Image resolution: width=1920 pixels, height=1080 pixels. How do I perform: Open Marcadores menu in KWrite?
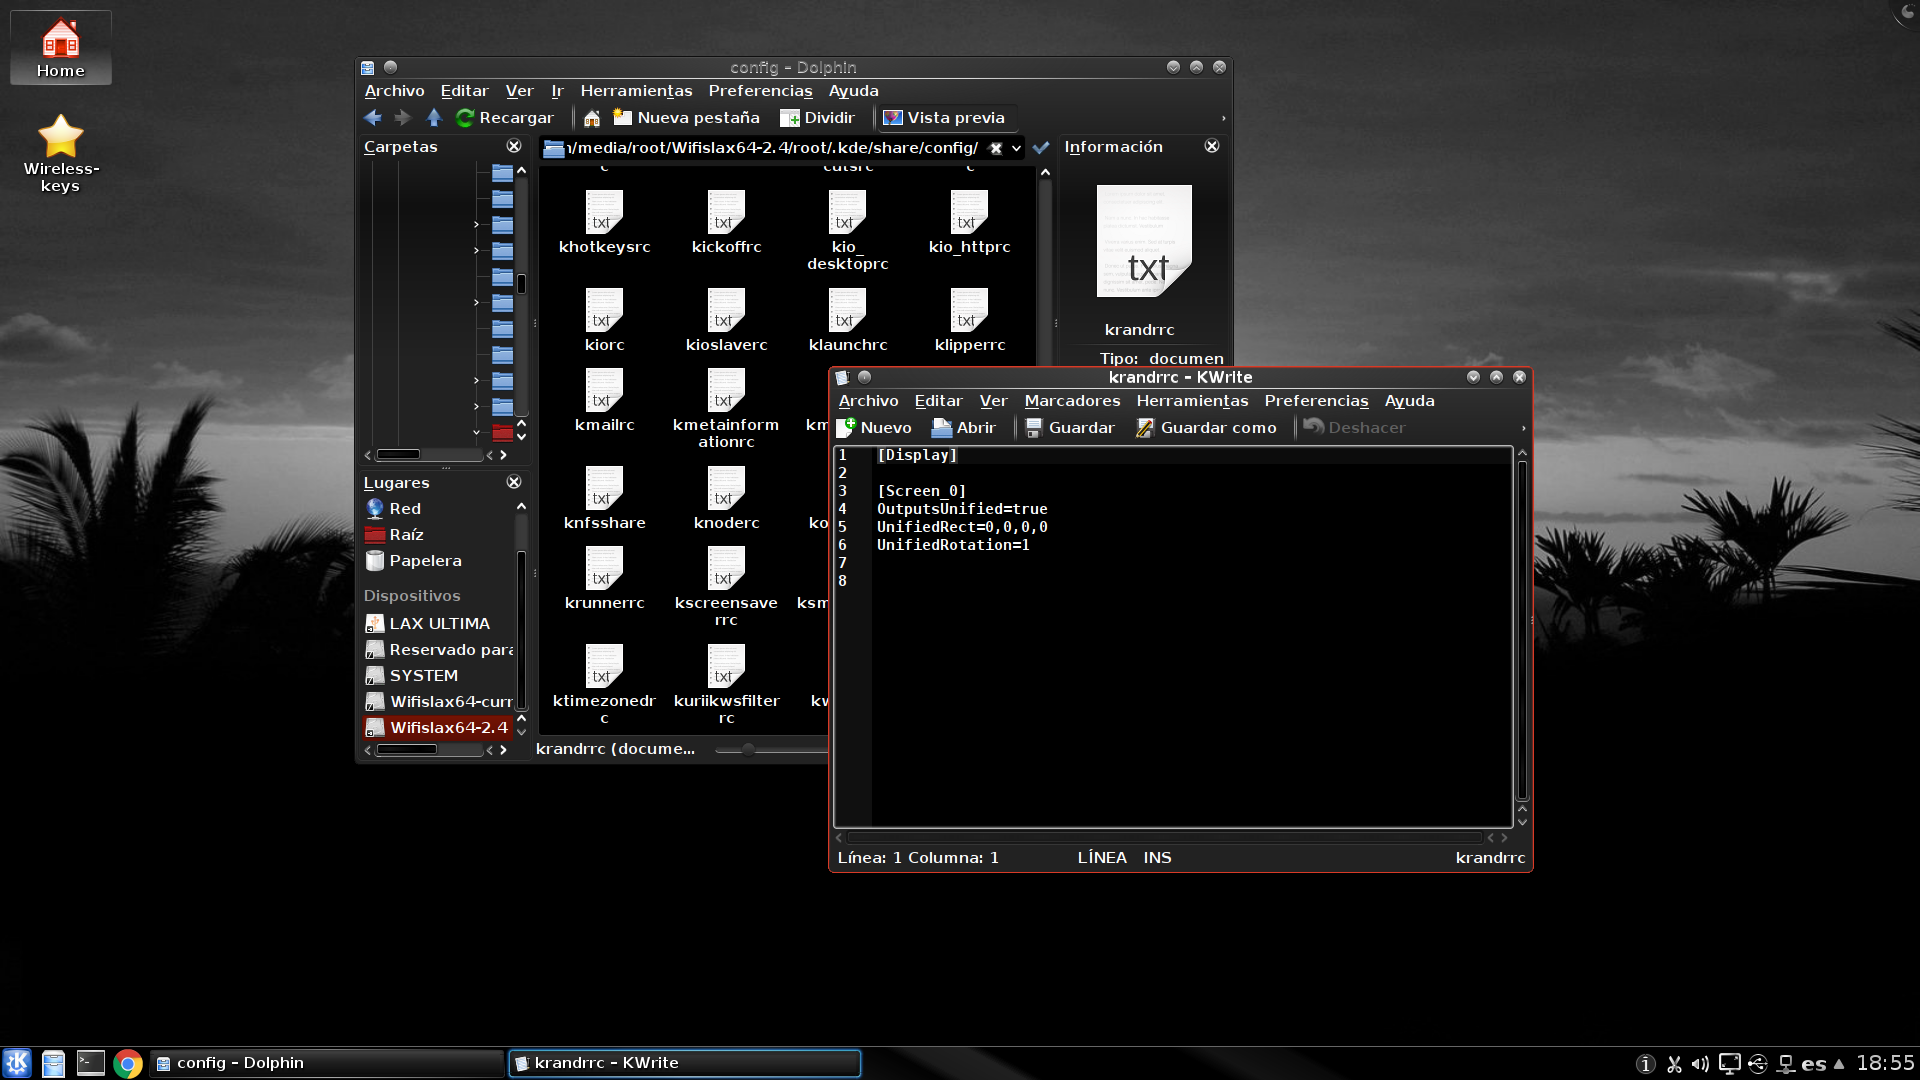[1072, 401]
